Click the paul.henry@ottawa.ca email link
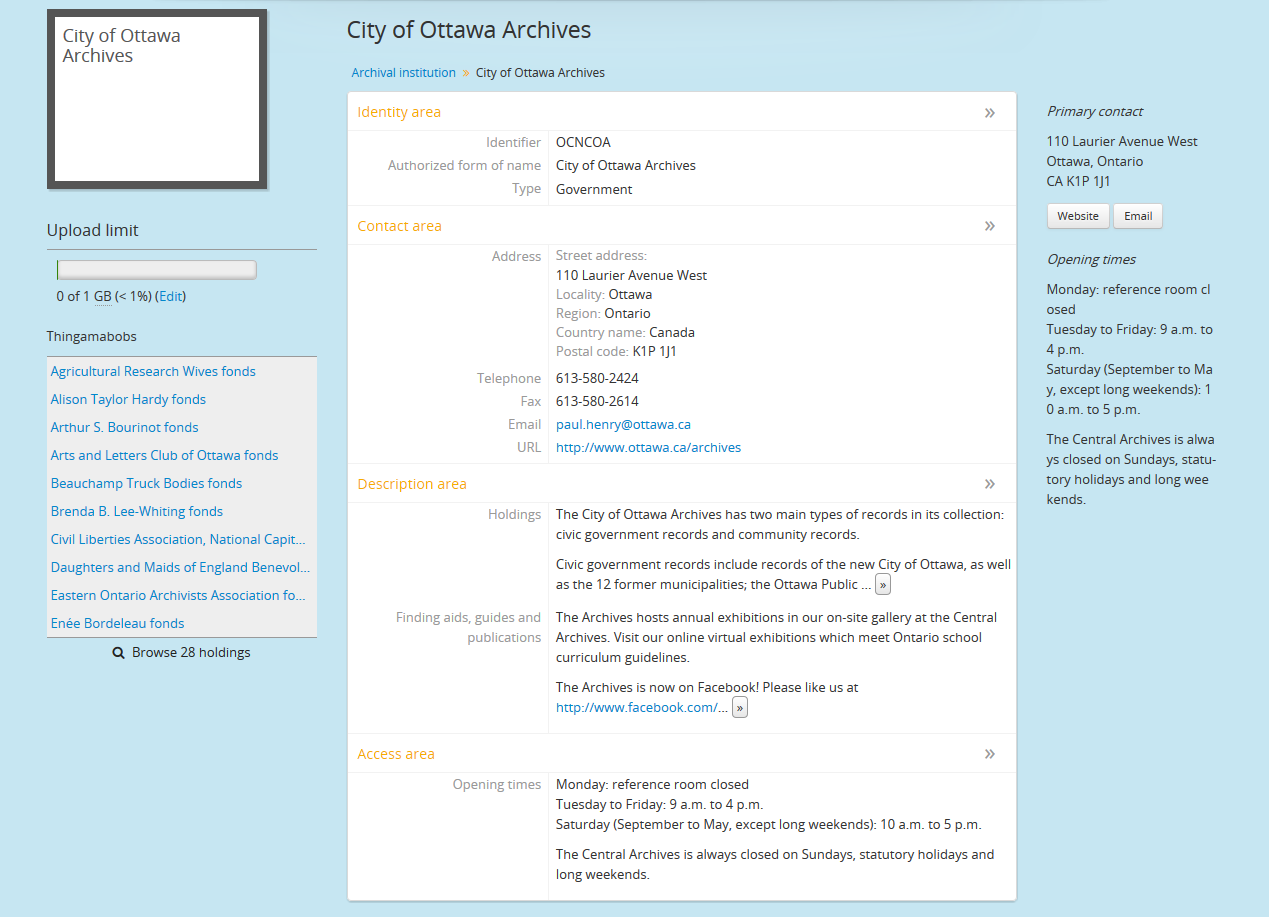Viewport: 1269px width, 917px height. coord(623,425)
